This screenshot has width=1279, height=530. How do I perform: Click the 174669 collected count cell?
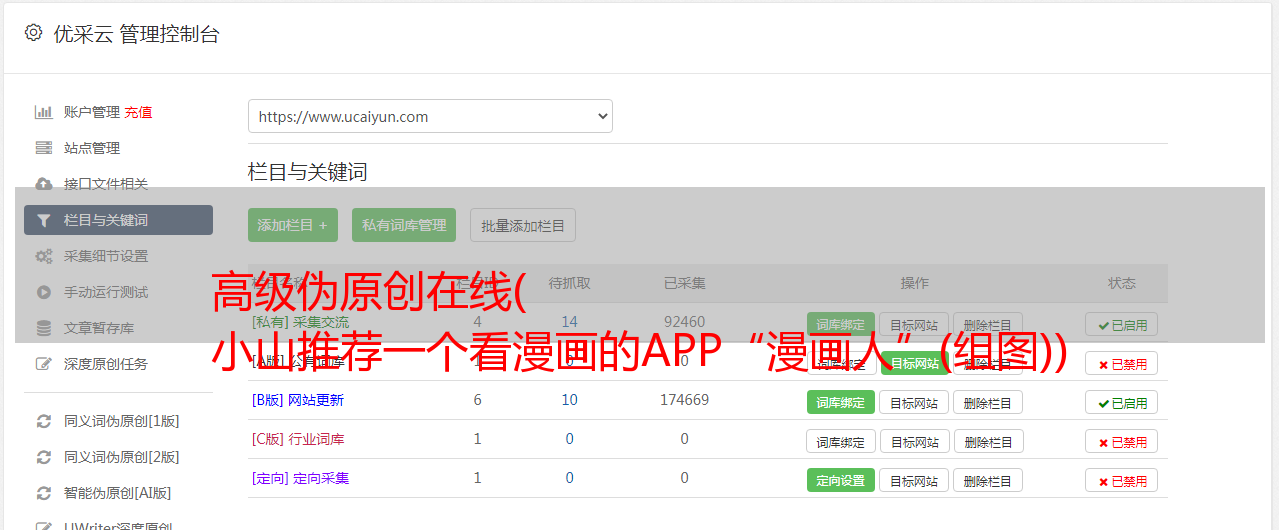(684, 400)
